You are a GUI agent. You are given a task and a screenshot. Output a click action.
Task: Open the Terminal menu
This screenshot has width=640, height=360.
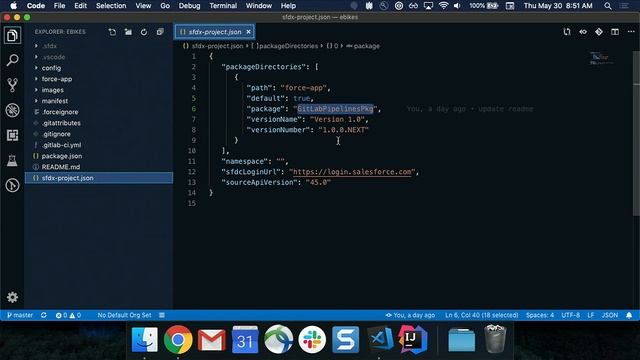(223, 6)
